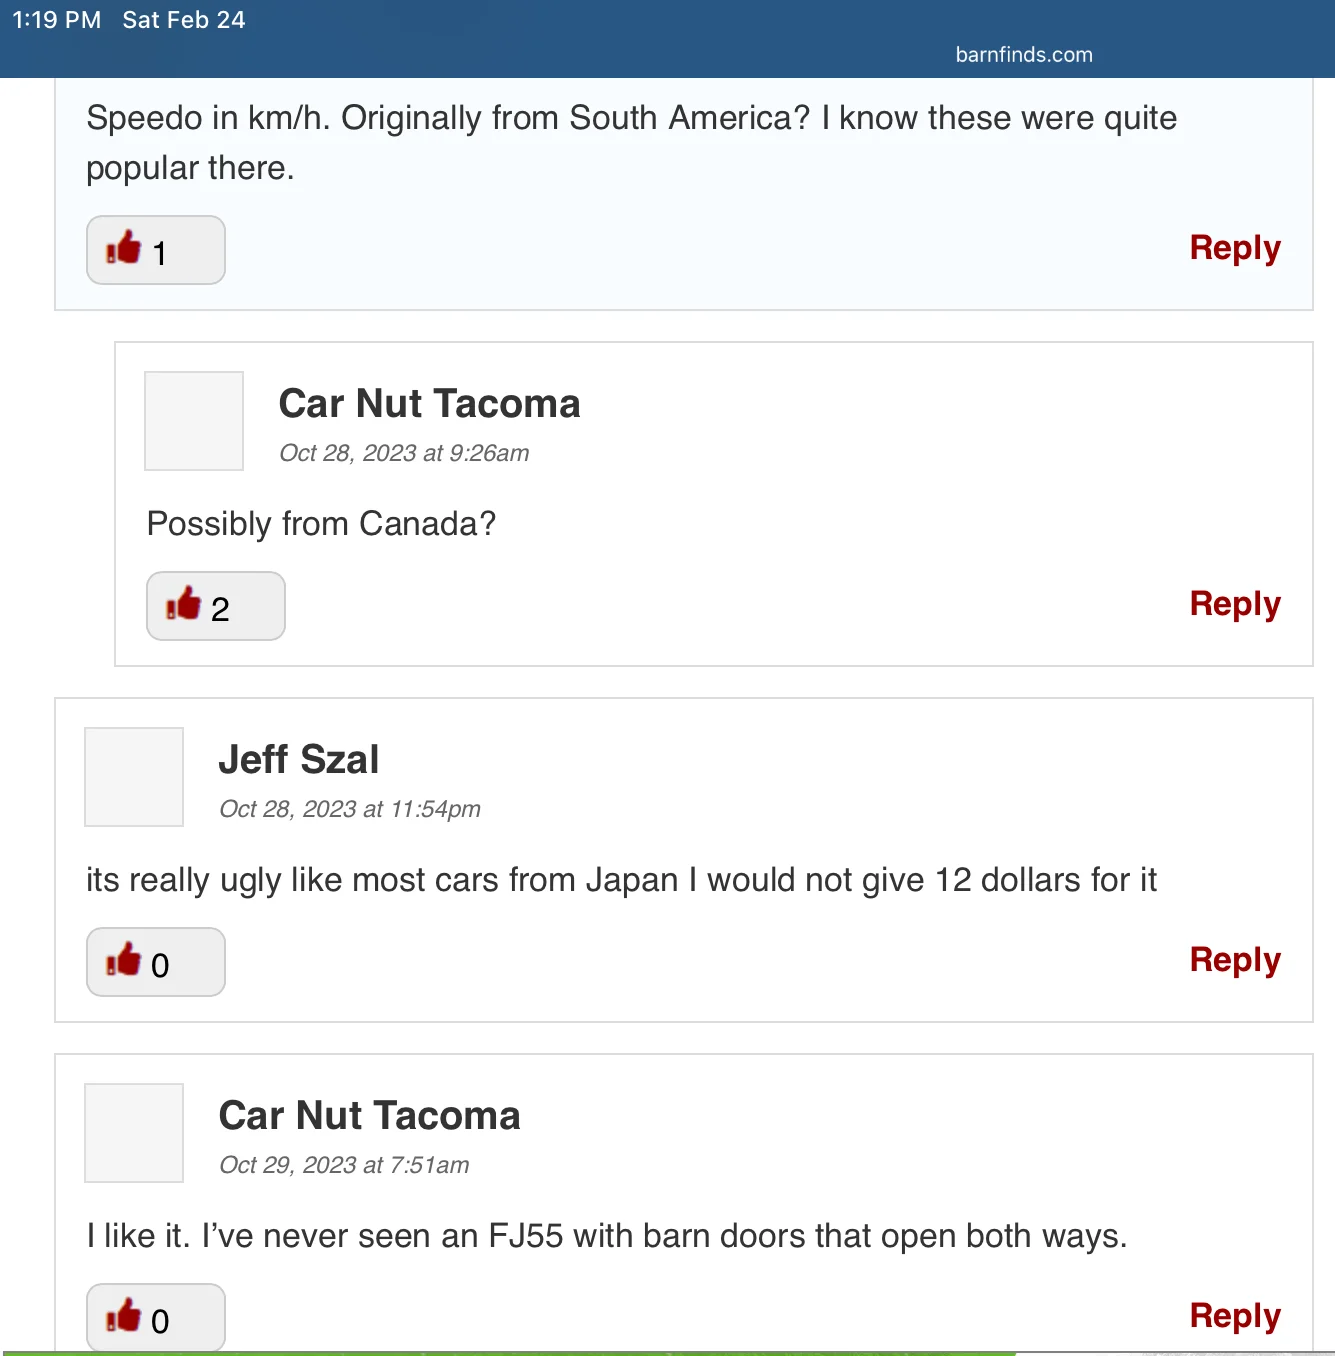
Task: Reply to the FJ55 barn doors comment
Action: [x=1235, y=1316]
